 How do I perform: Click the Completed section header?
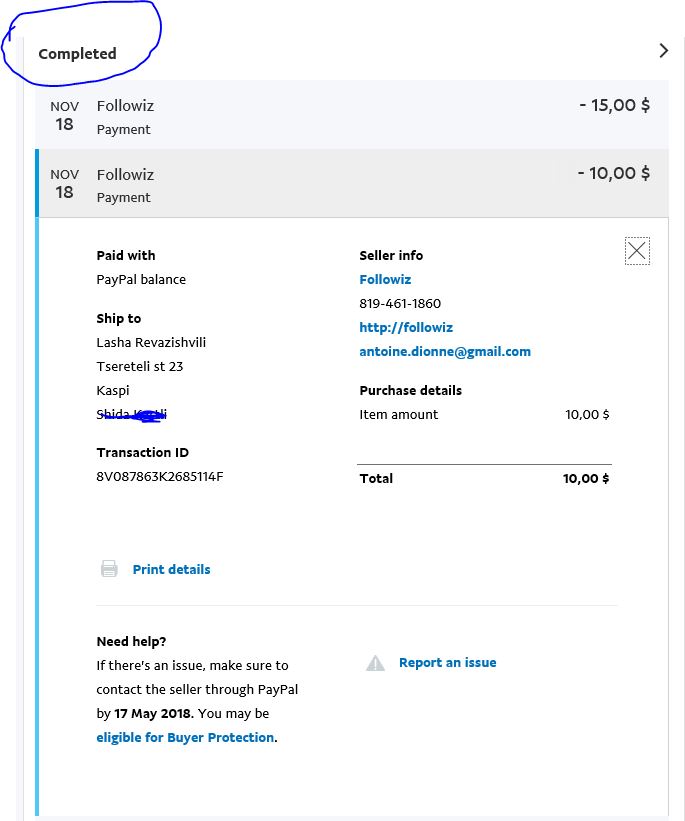(x=78, y=53)
